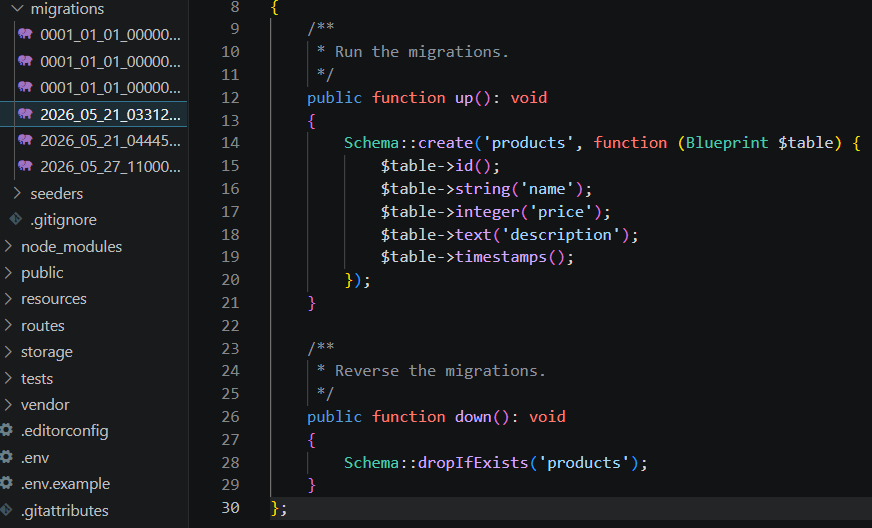Open the .env.example file

click(x=66, y=484)
